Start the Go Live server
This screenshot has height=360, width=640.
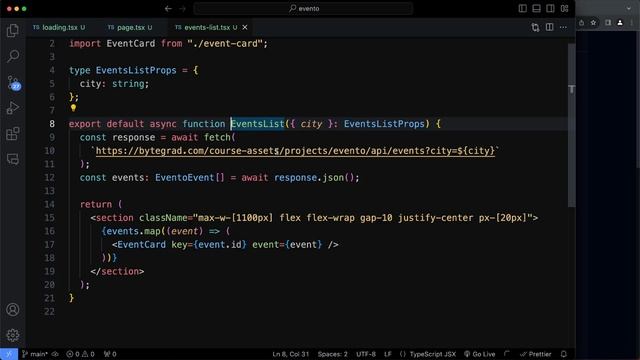pos(480,354)
